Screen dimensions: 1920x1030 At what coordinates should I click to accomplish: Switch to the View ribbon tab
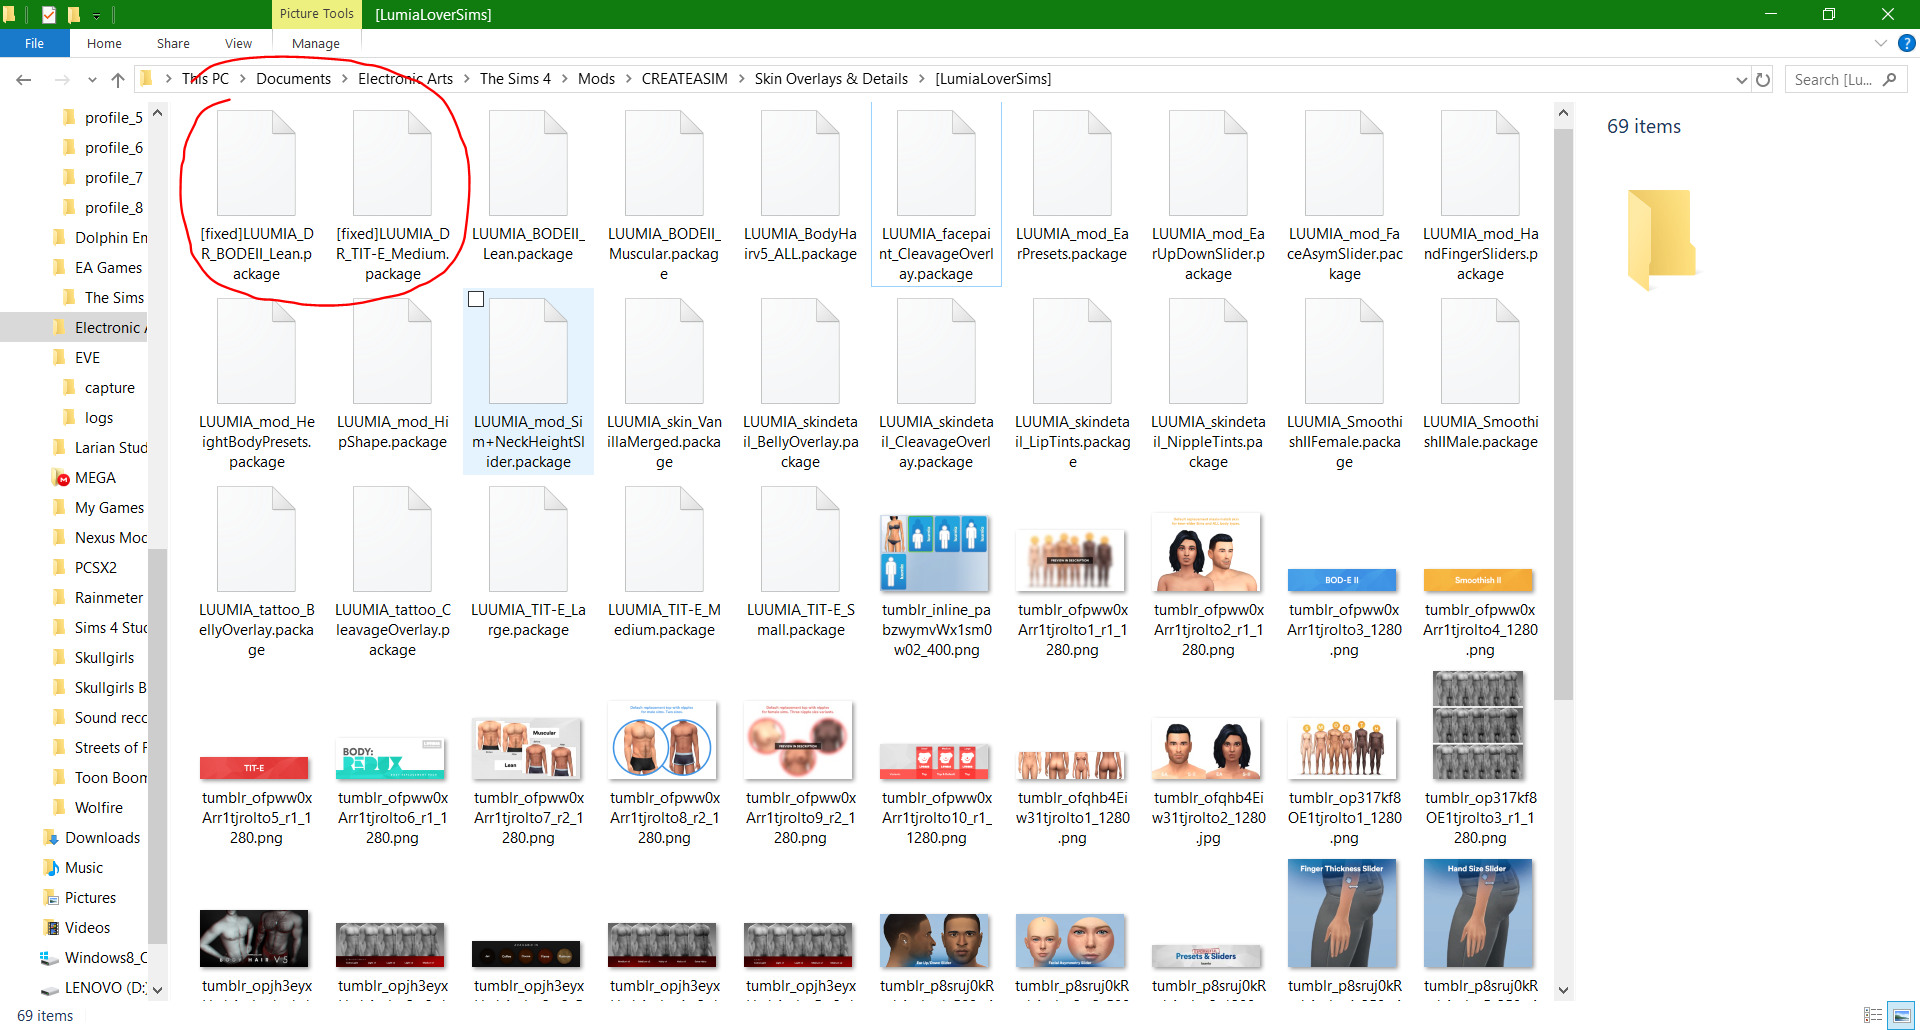click(x=238, y=43)
